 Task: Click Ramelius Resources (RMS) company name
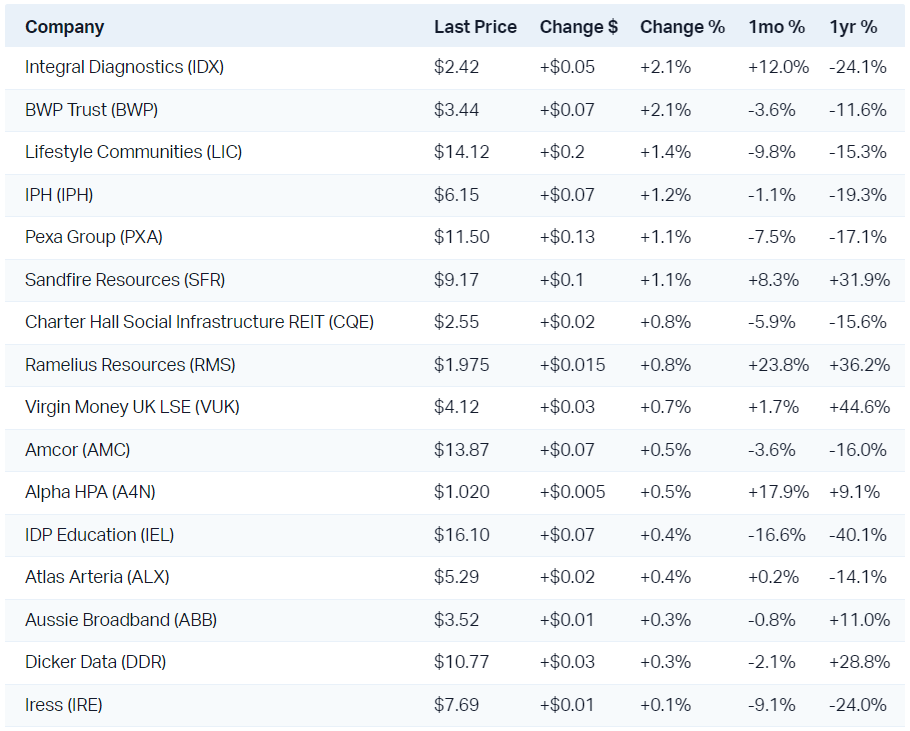[130, 365]
